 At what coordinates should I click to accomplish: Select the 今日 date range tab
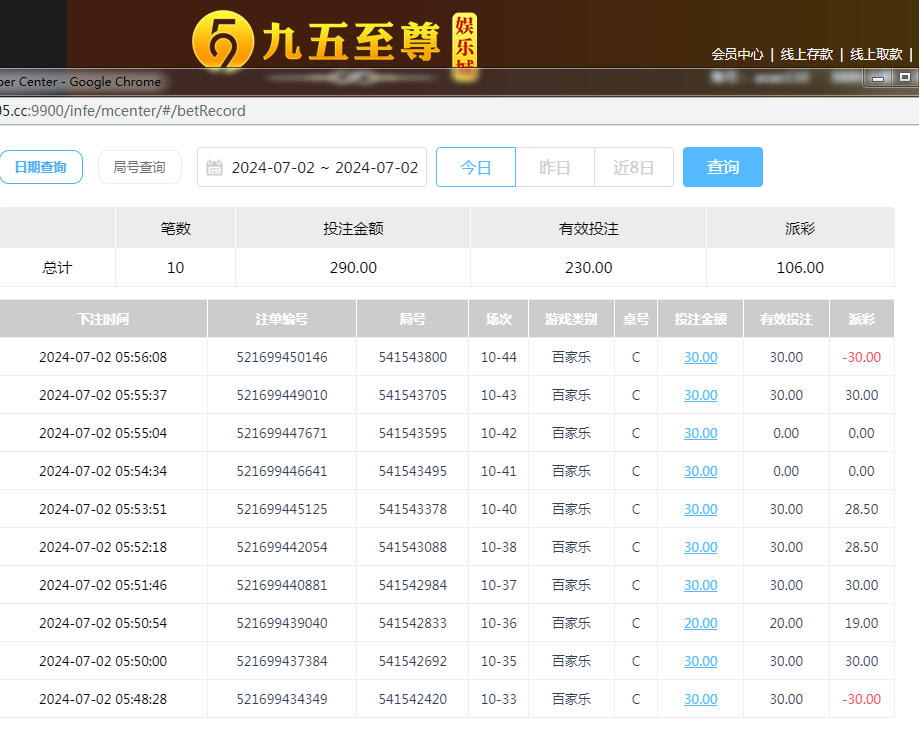476,167
